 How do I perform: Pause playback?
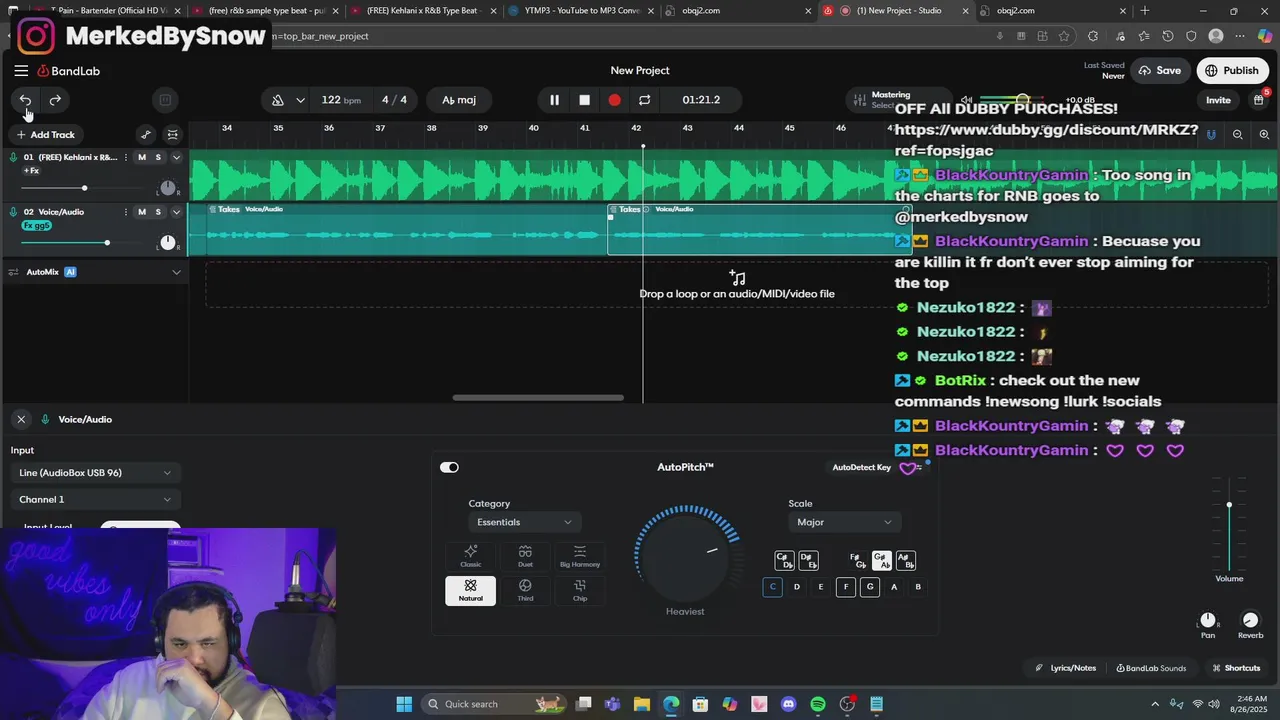pyautogui.click(x=554, y=100)
